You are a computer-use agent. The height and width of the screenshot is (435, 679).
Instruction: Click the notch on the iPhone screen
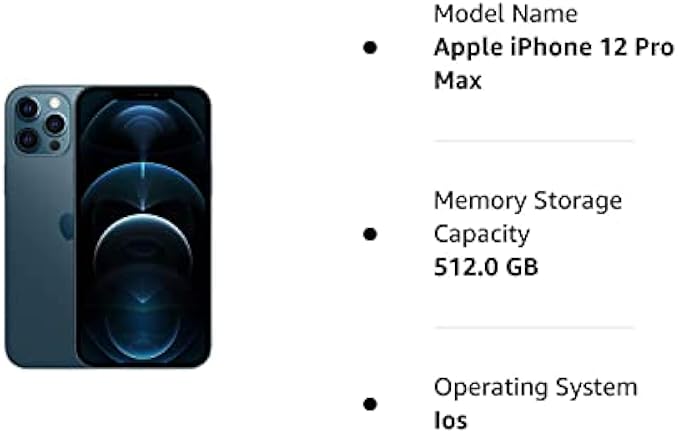144,94
